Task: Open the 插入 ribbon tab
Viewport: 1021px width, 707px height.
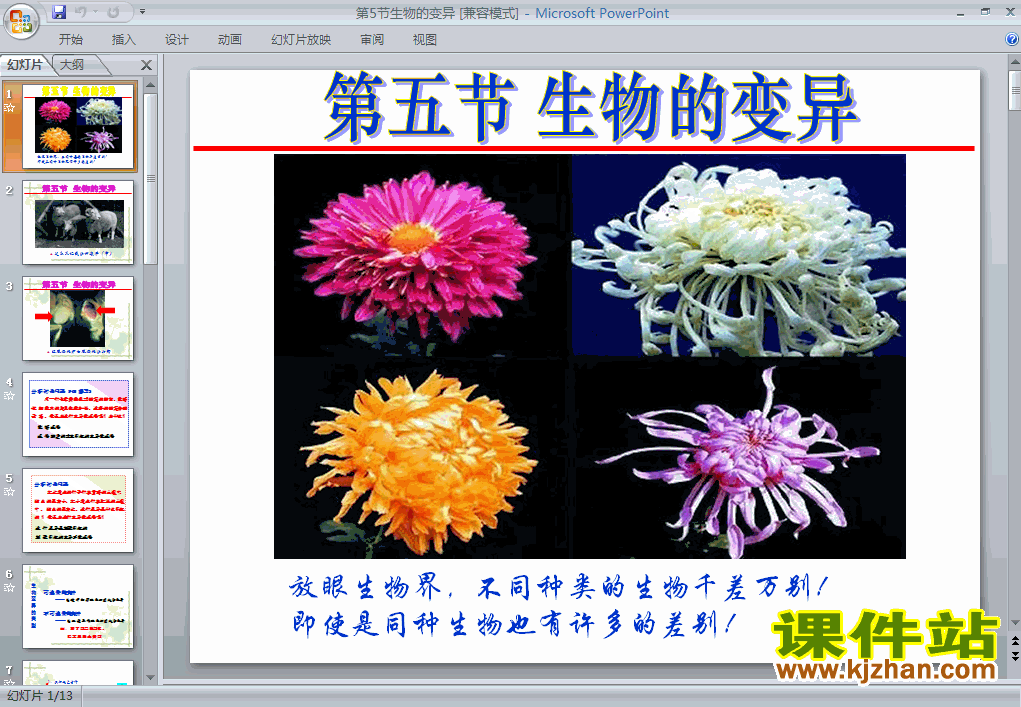Action: coord(124,40)
